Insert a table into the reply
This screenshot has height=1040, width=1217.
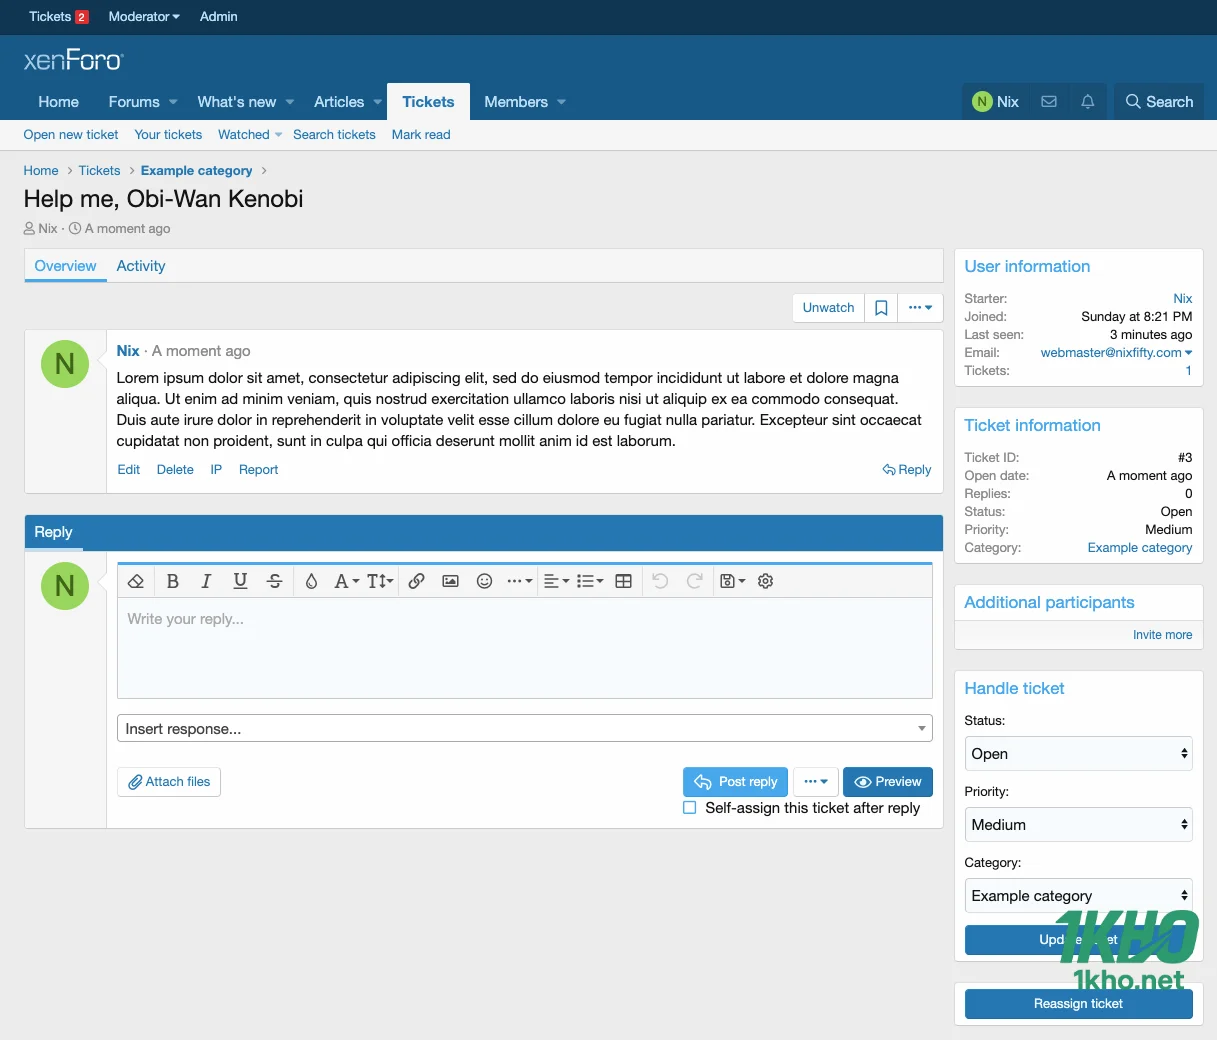(623, 580)
